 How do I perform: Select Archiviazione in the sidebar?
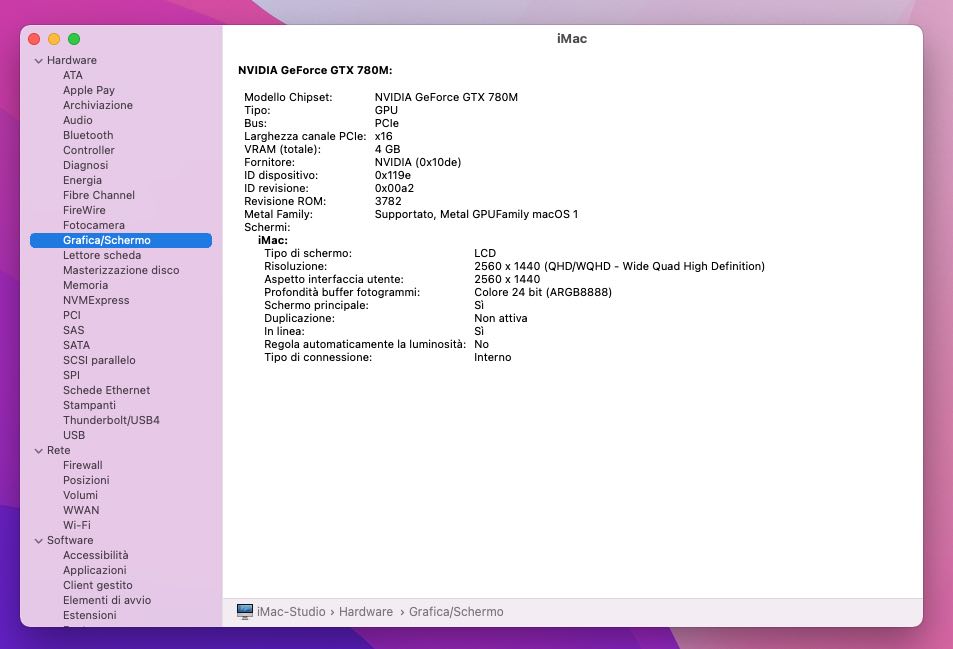(x=98, y=105)
